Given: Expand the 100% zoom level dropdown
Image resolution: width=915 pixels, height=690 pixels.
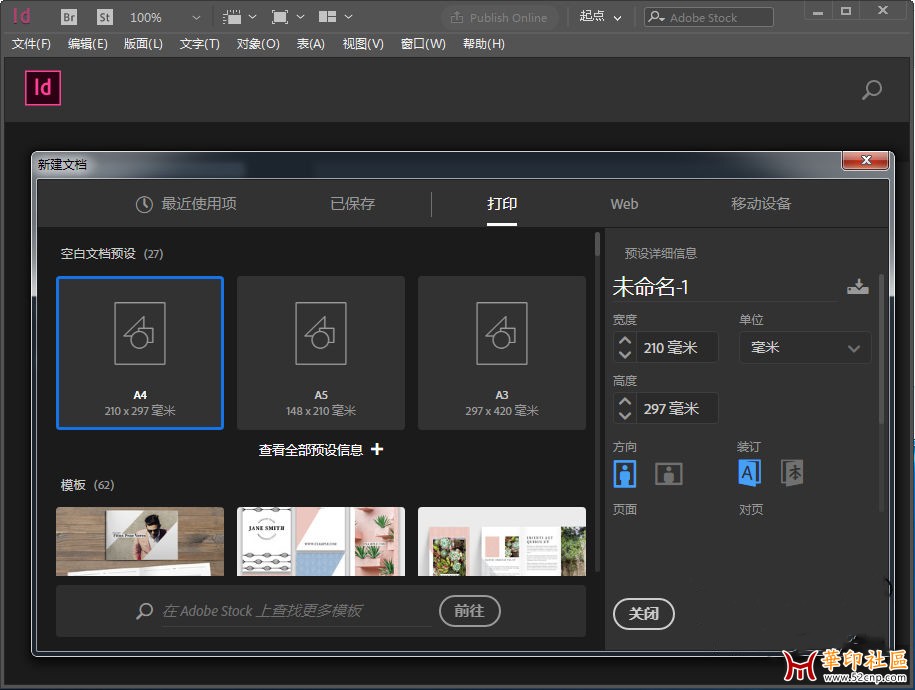Looking at the screenshot, I should [x=195, y=17].
